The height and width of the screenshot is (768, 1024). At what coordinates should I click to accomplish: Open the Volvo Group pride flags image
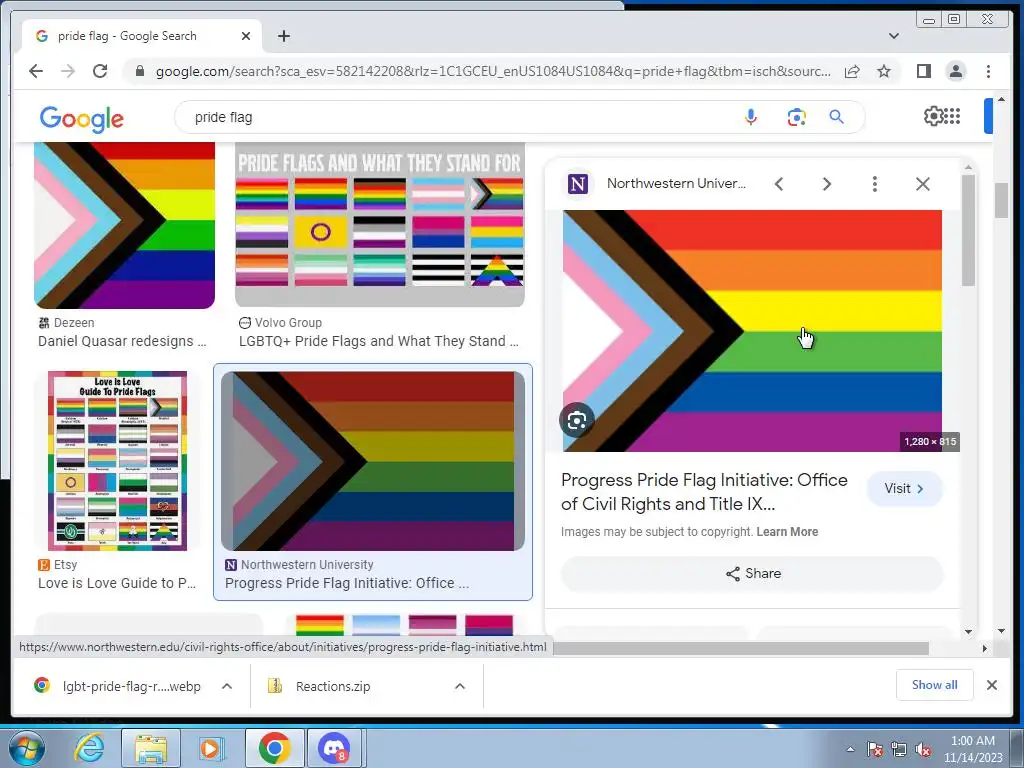[379, 224]
